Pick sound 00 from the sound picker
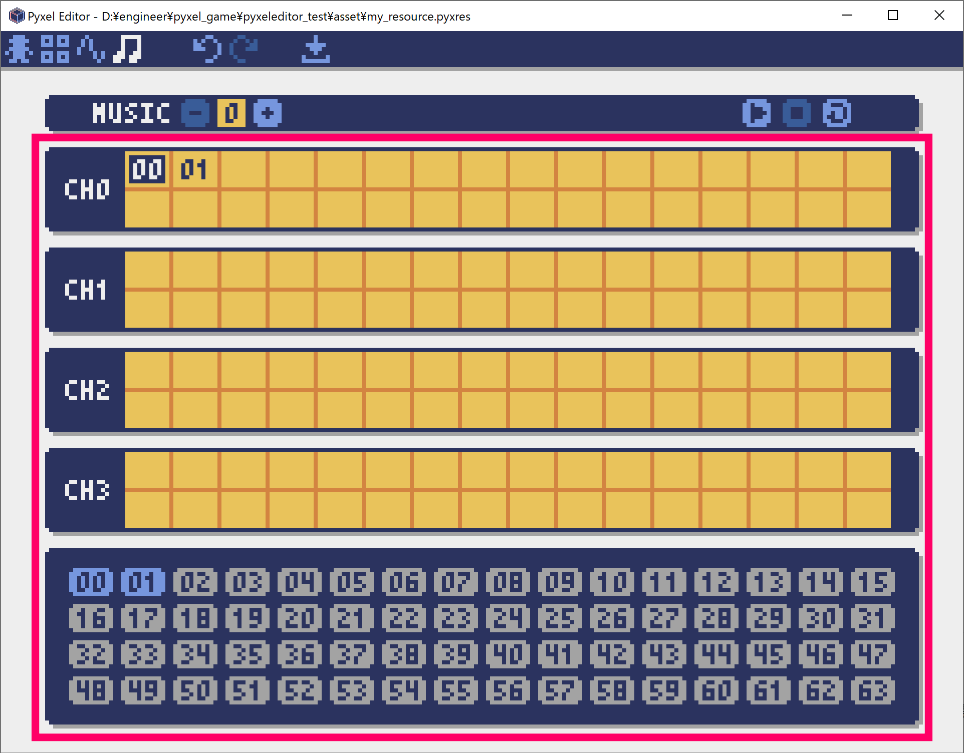 91,582
